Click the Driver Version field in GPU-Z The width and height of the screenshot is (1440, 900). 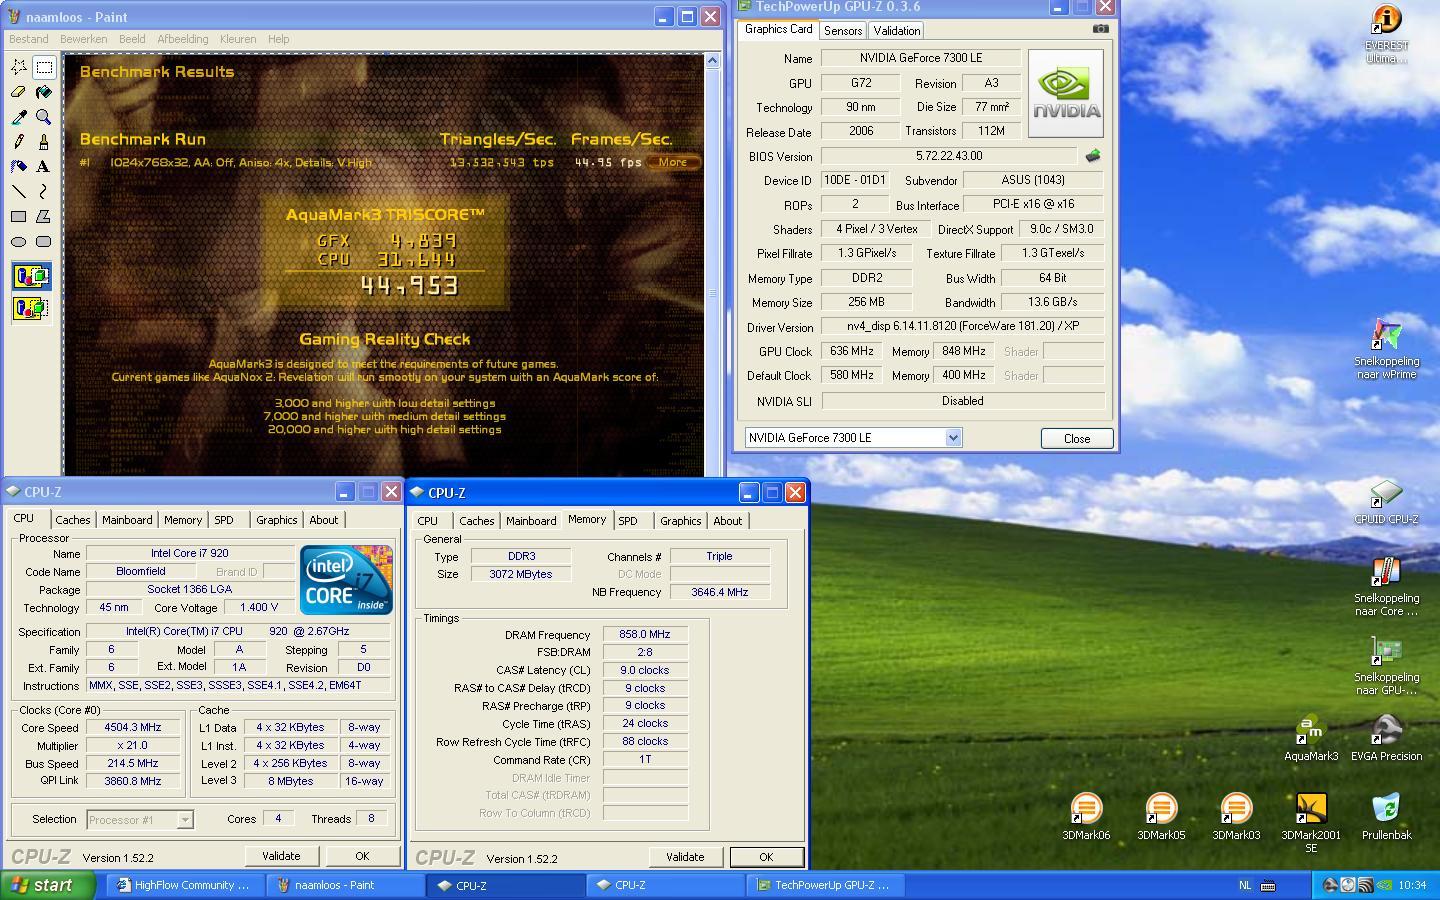[x=962, y=326]
